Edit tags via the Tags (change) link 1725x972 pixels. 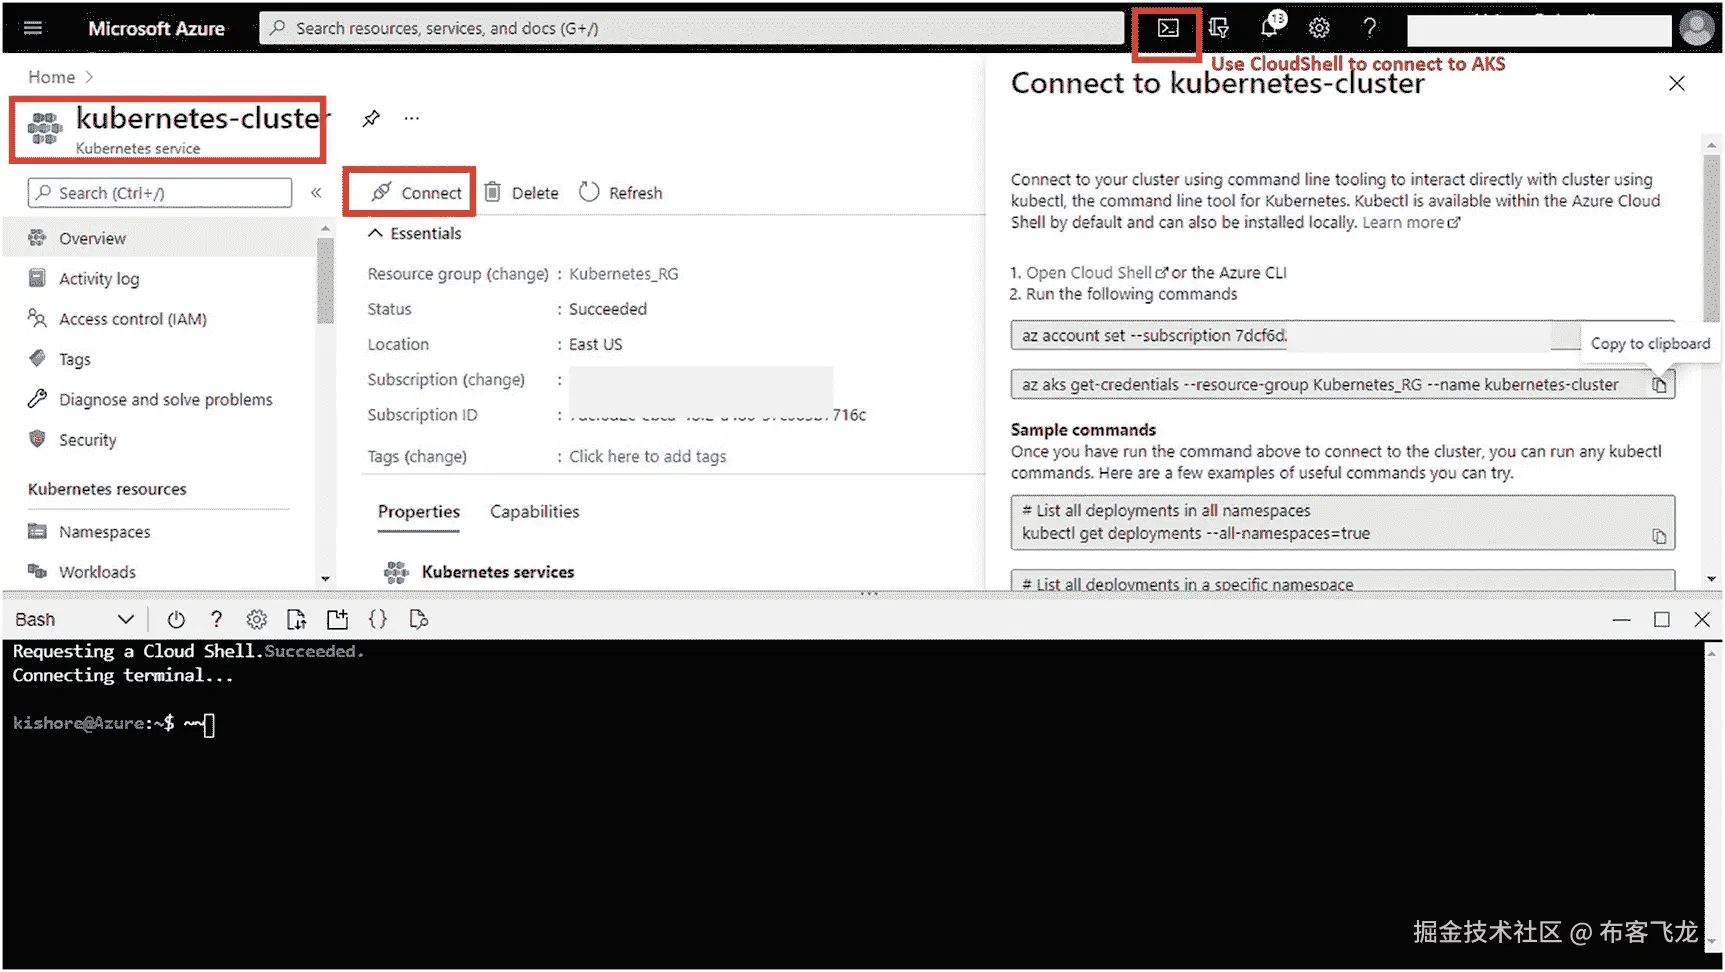click(435, 457)
